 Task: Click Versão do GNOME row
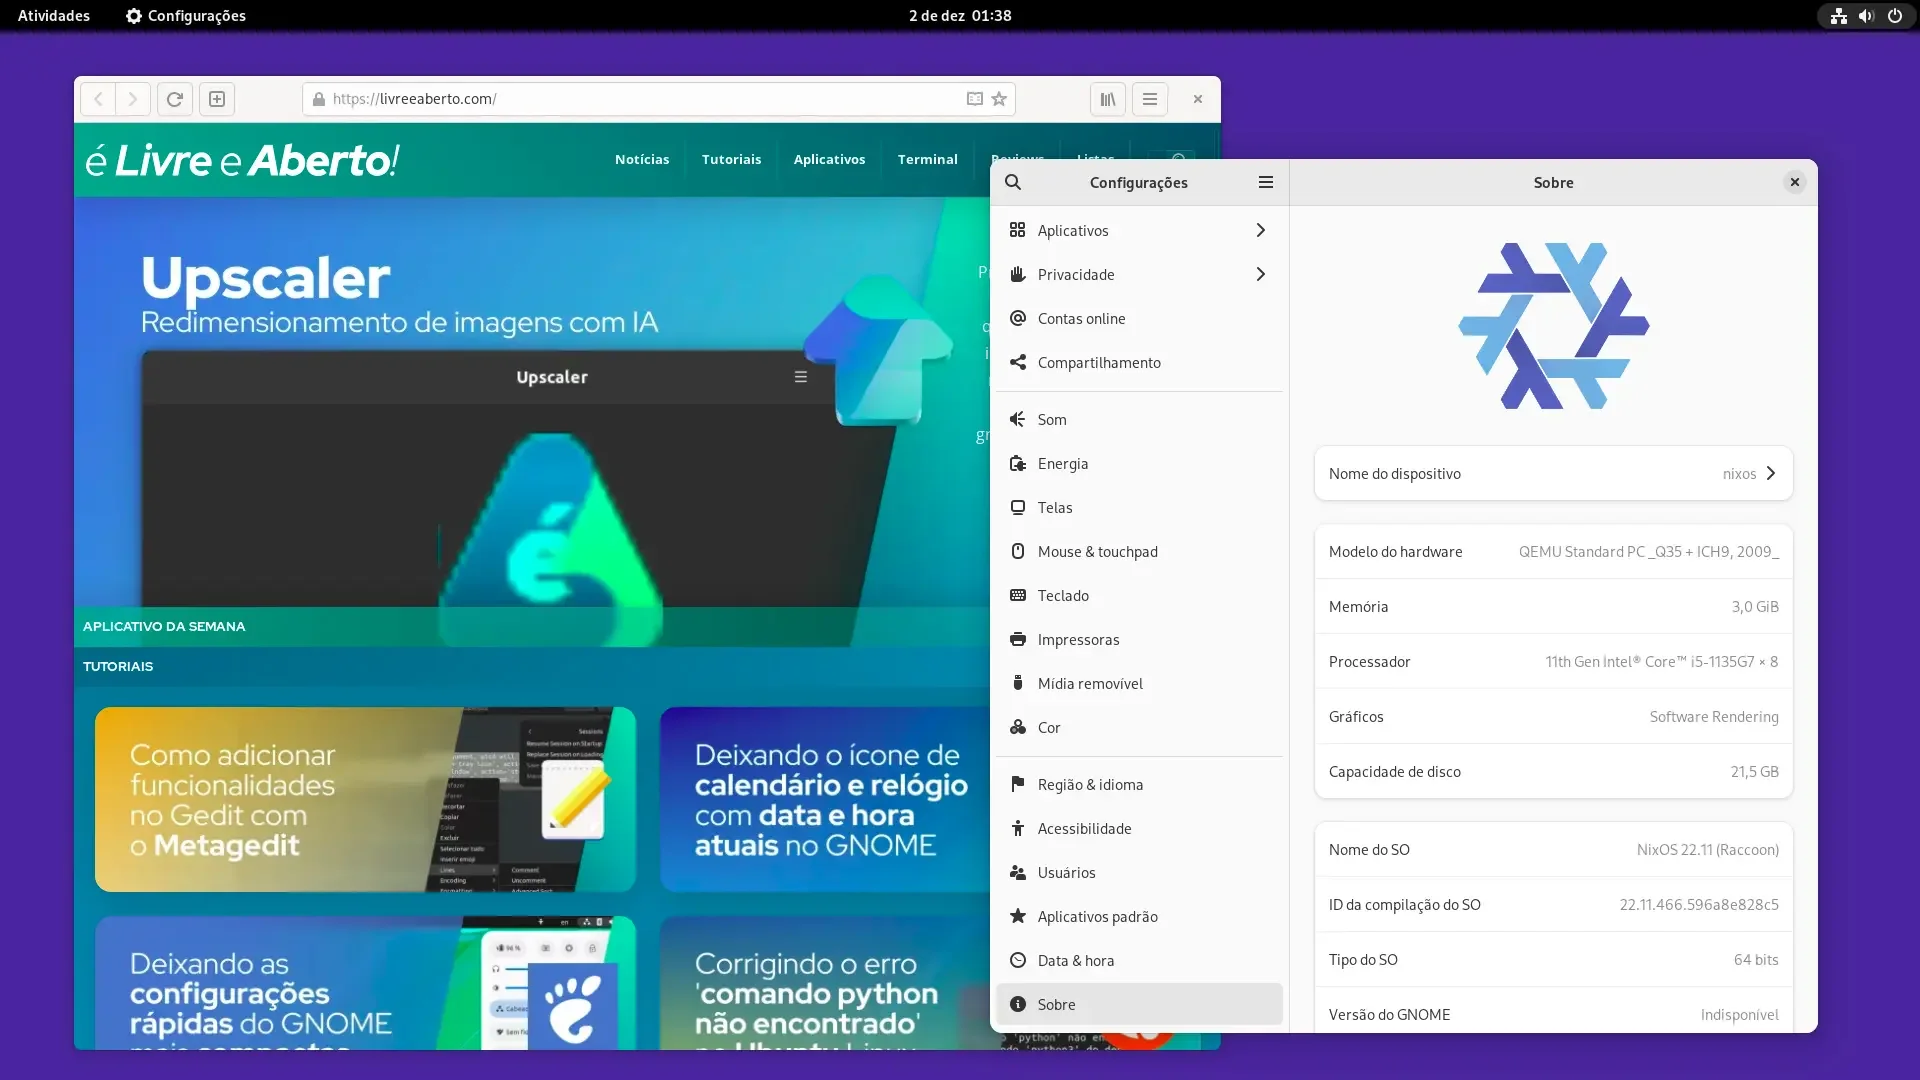[x=1553, y=1012]
